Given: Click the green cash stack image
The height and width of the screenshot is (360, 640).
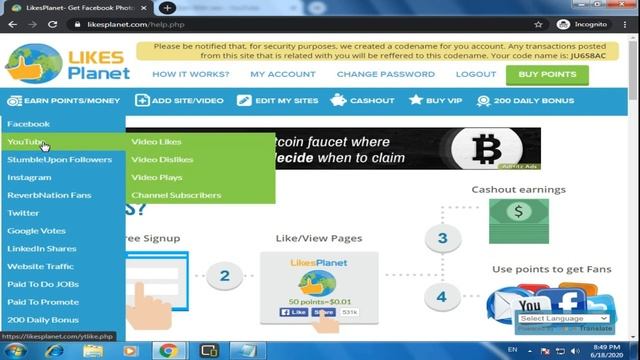Looking at the screenshot, I should [519, 221].
